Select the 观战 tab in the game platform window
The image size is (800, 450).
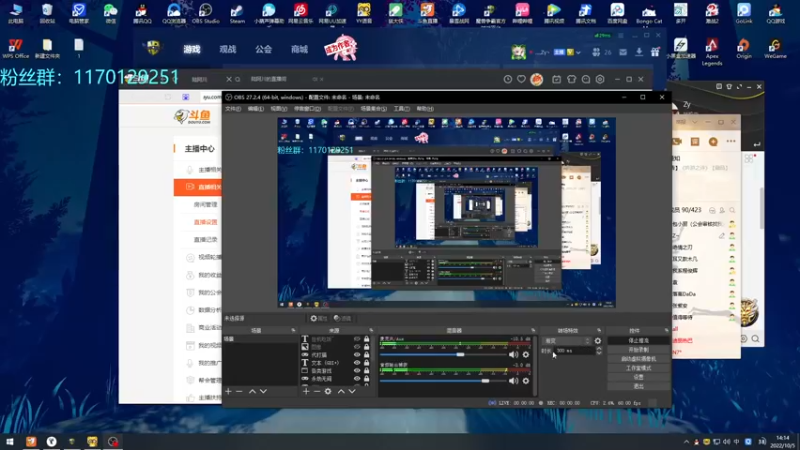pyautogui.click(x=228, y=49)
